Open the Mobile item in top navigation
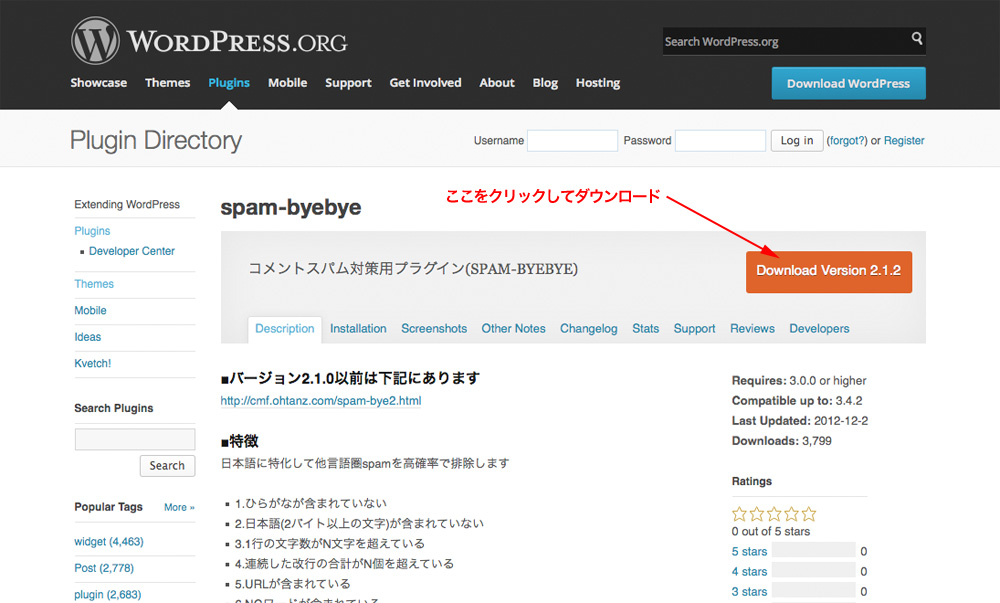The image size is (1000, 603). pyautogui.click(x=288, y=83)
